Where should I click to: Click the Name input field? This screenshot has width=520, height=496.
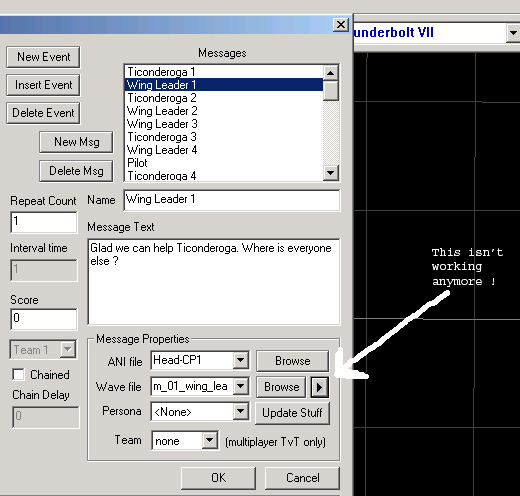coord(232,200)
